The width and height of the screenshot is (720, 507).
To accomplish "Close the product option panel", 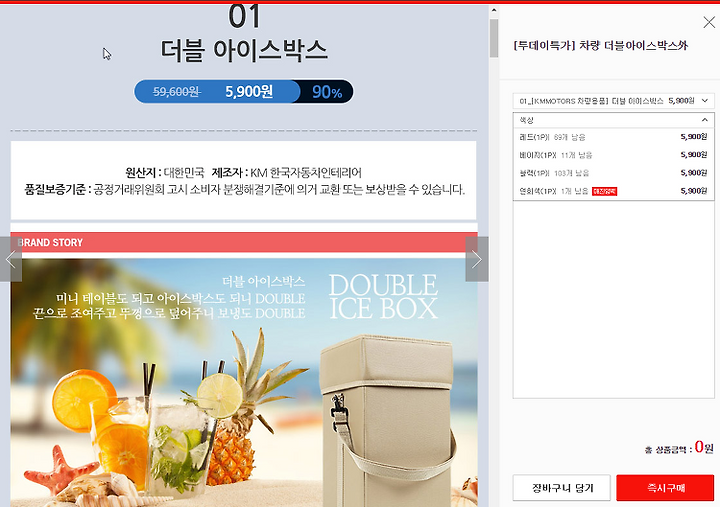I will click(x=709, y=22).
